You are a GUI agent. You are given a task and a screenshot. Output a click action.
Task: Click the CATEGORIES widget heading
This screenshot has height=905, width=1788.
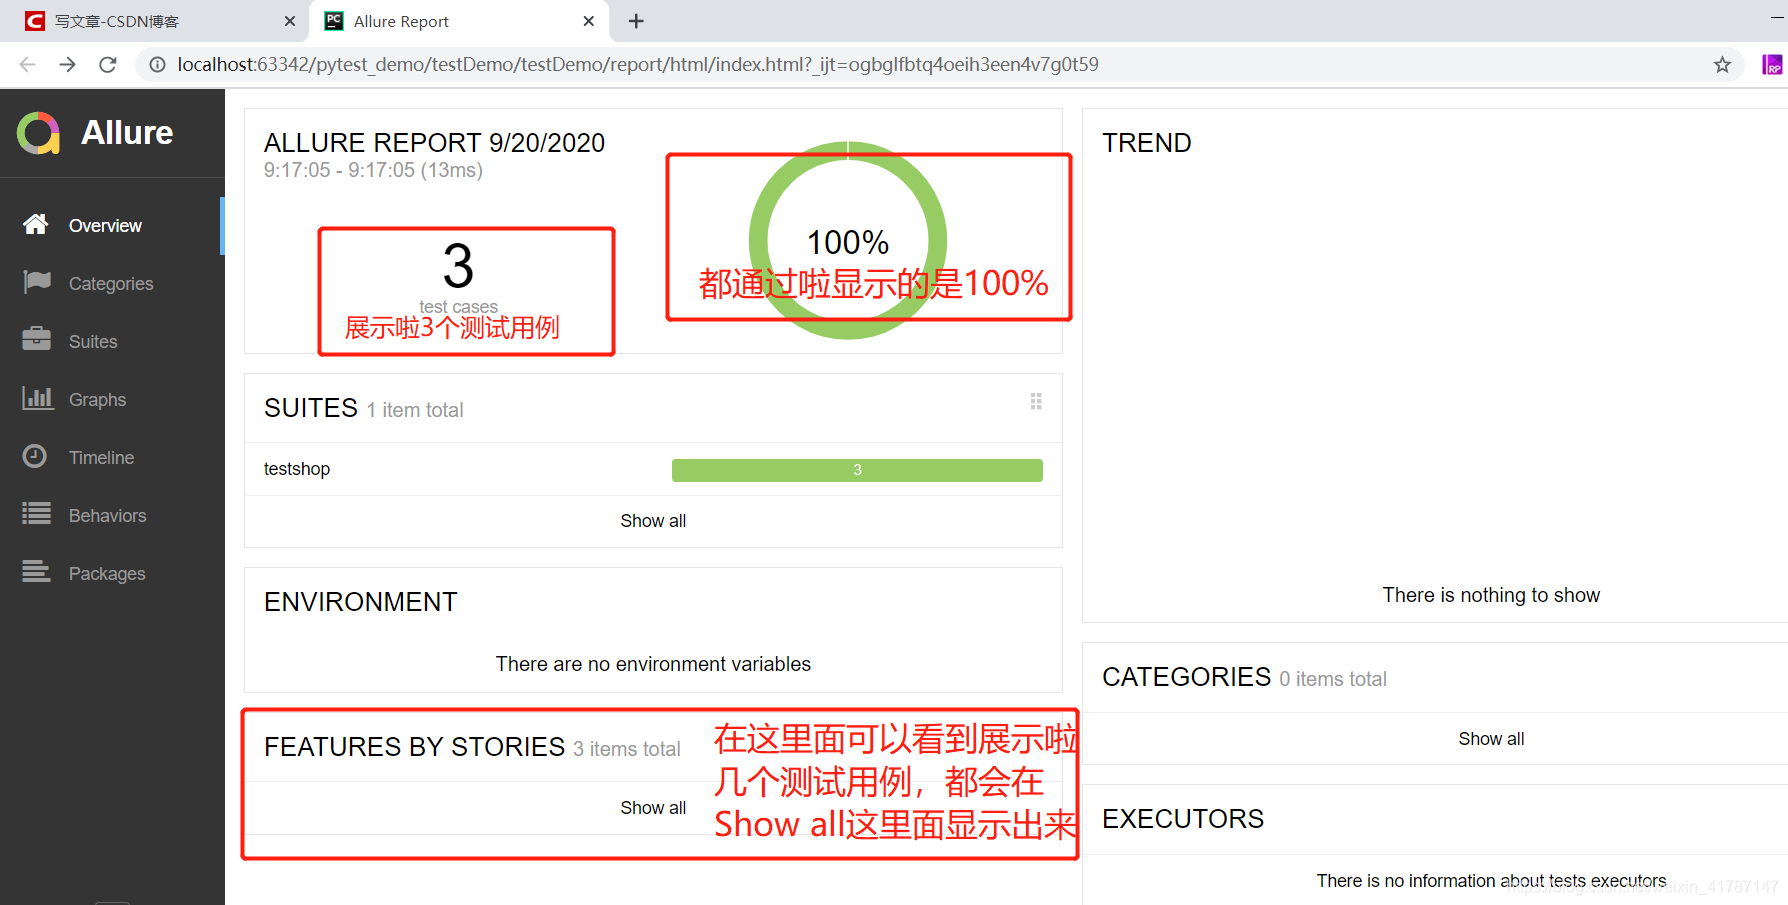[x=1187, y=677]
